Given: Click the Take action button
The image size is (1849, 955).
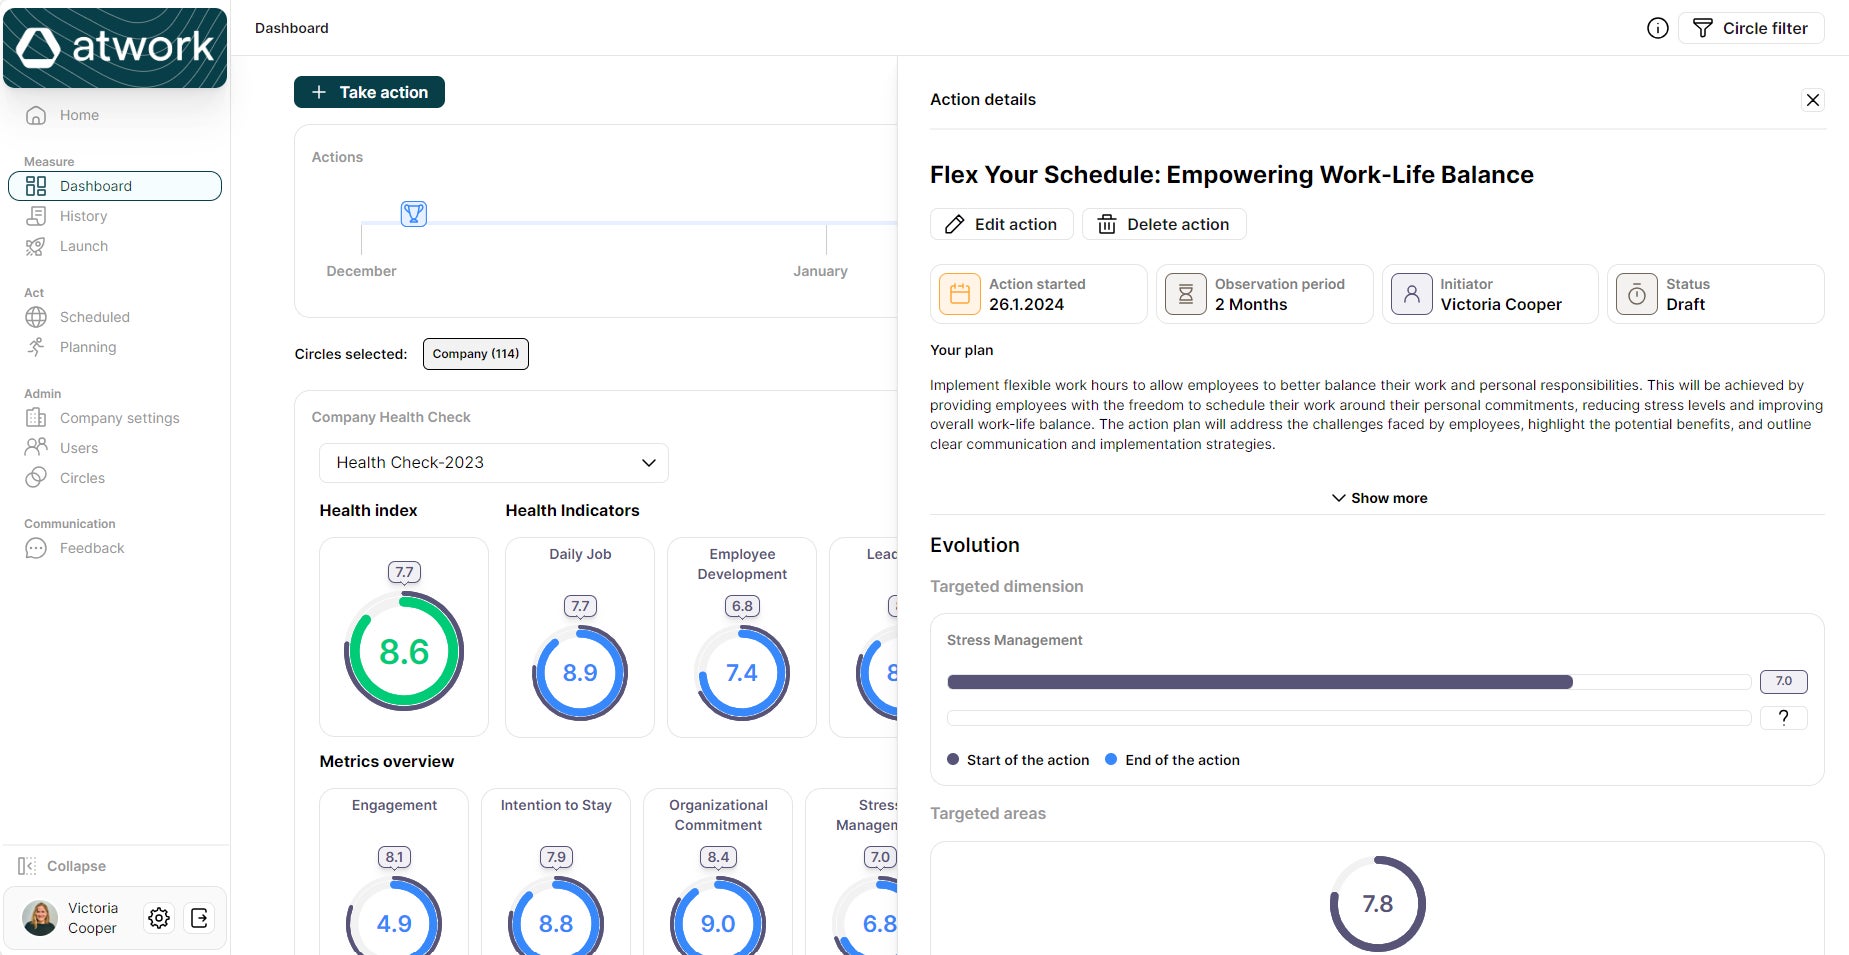Looking at the screenshot, I should 369,91.
